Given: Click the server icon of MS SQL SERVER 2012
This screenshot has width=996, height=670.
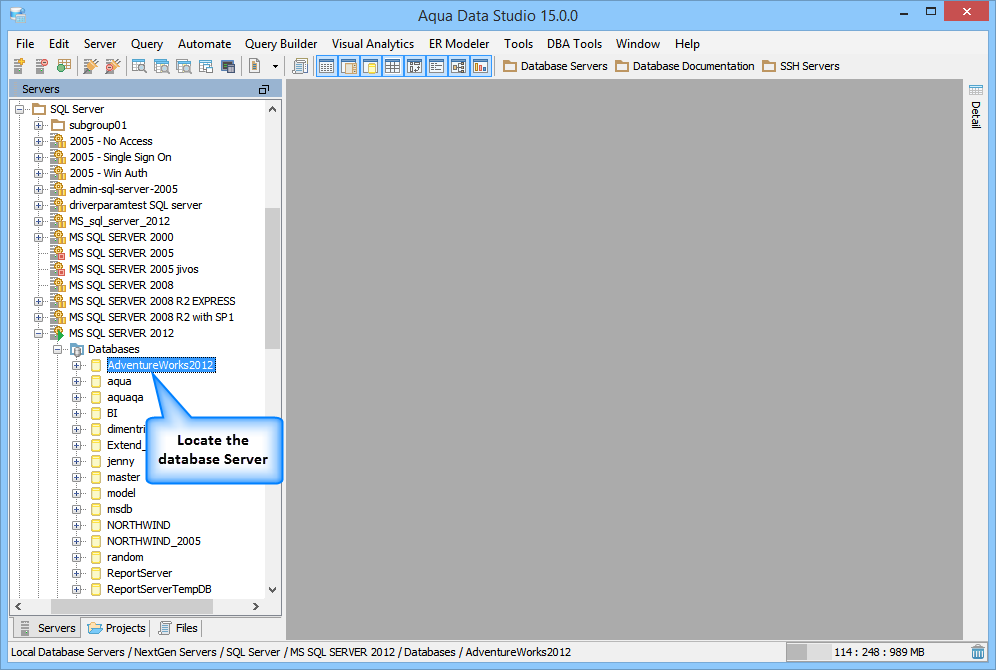Looking at the screenshot, I should click(58, 333).
